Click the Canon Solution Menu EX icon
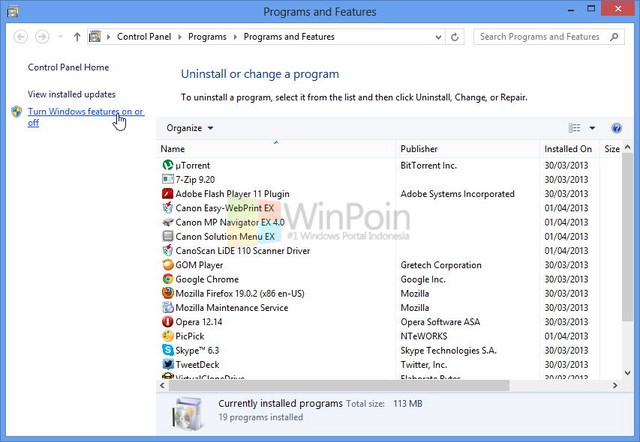This screenshot has height=442, width=640. click(x=168, y=236)
